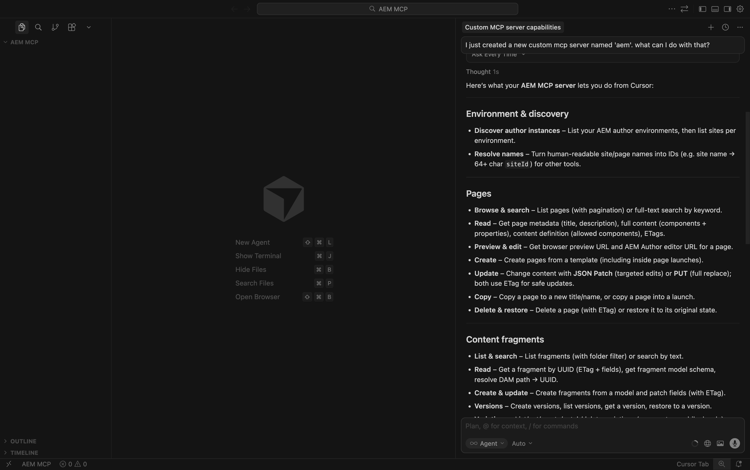Click AEM MCP in the status bar

[x=36, y=464]
